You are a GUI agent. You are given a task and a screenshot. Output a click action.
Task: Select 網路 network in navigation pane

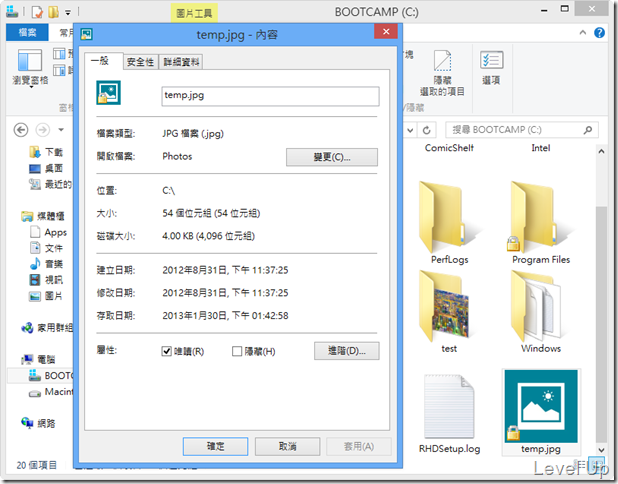pos(38,423)
